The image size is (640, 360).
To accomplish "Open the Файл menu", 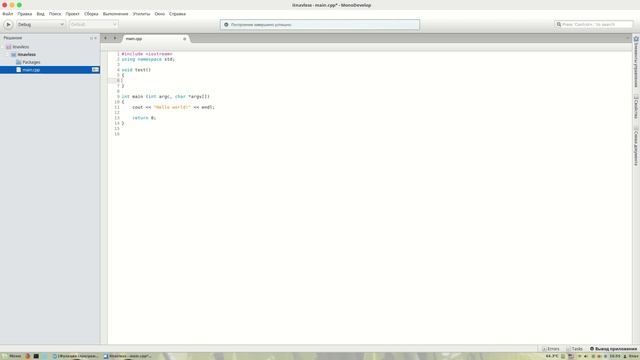I will click(x=8, y=14).
